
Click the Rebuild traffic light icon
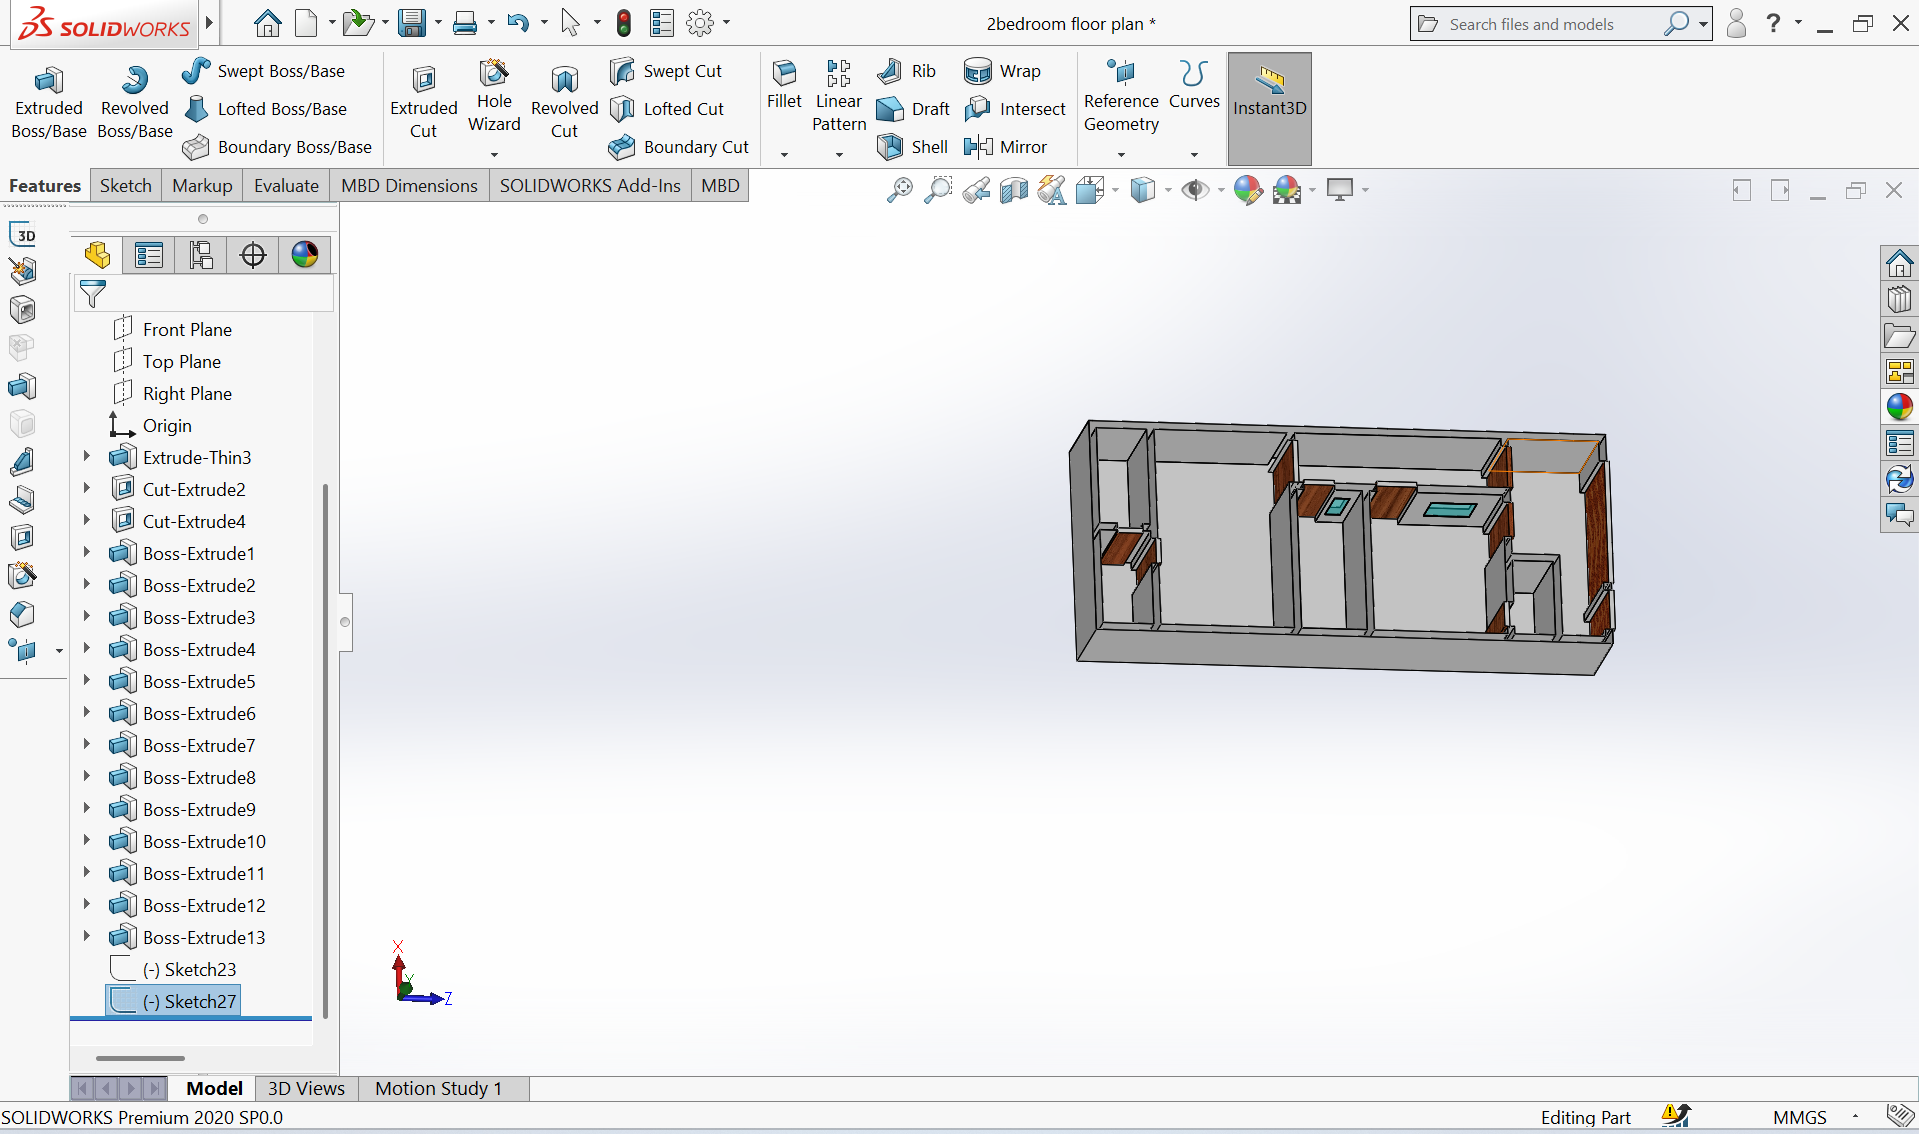point(624,23)
